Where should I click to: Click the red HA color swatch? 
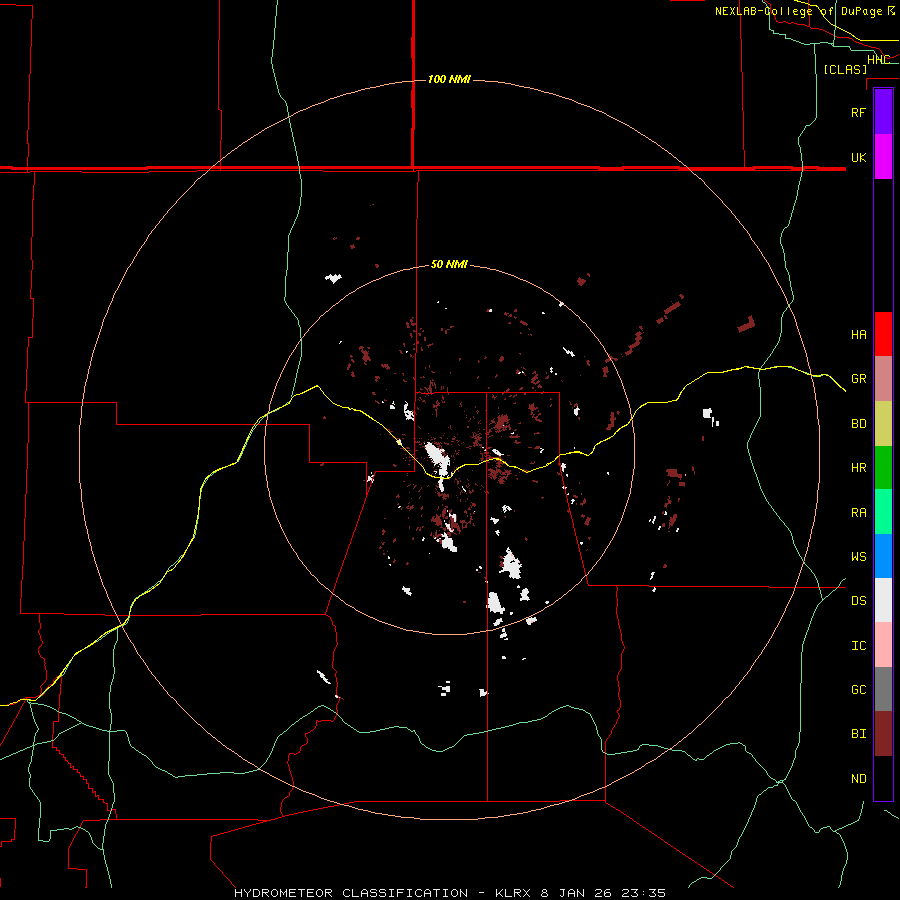point(883,334)
